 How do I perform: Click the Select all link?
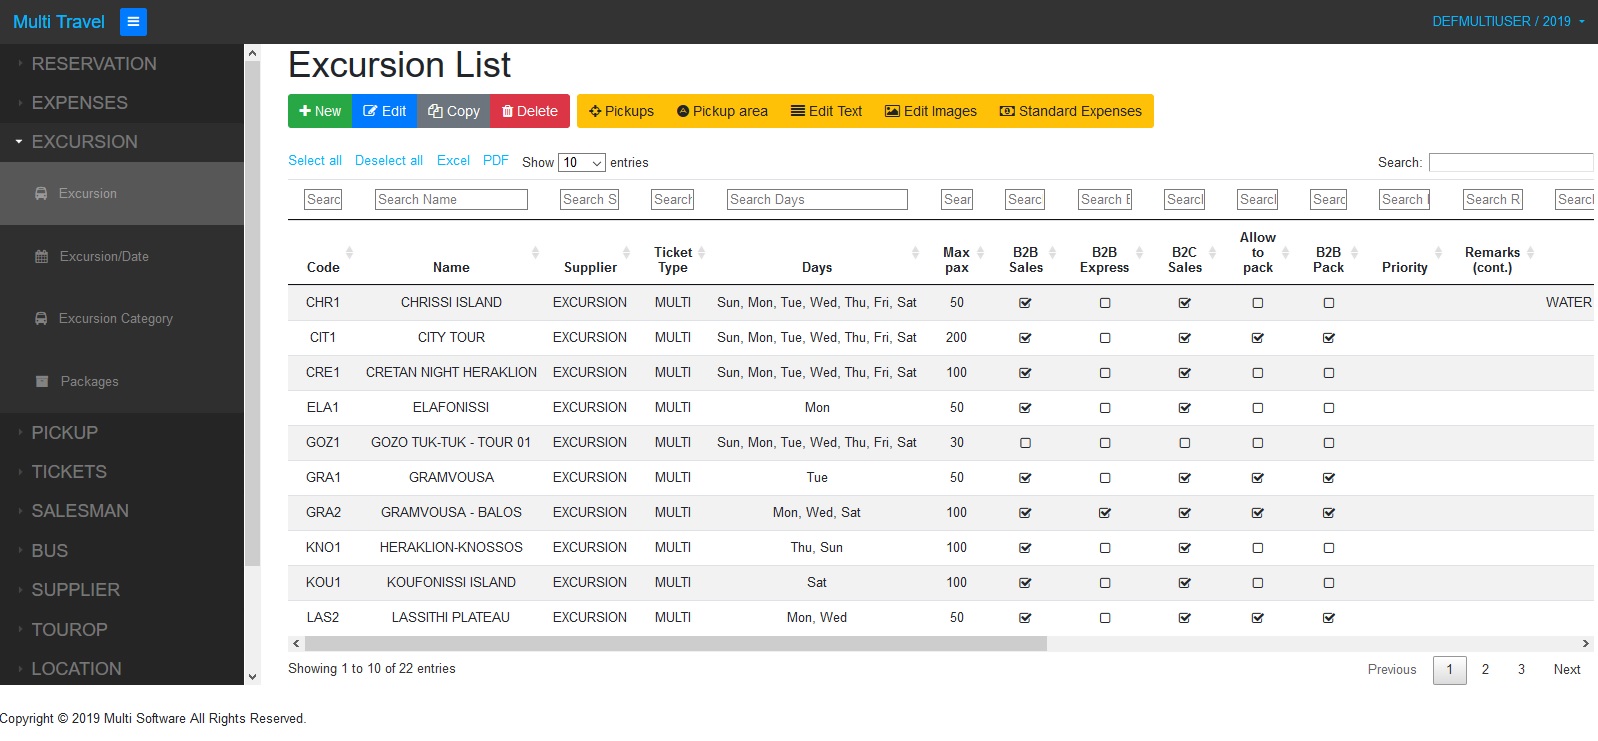pyautogui.click(x=315, y=161)
